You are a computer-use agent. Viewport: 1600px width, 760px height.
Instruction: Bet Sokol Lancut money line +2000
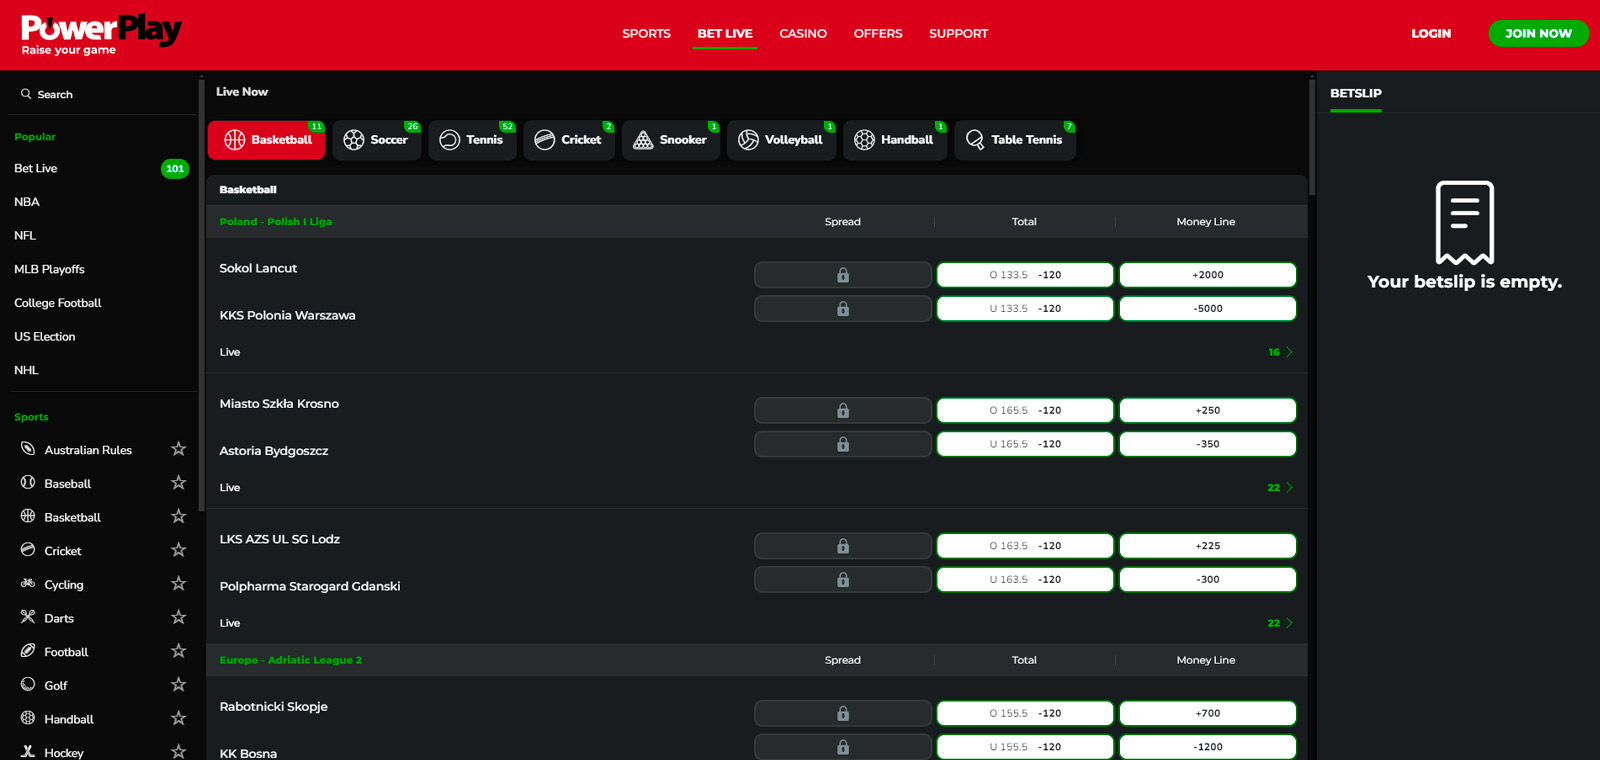click(1208, 275)
